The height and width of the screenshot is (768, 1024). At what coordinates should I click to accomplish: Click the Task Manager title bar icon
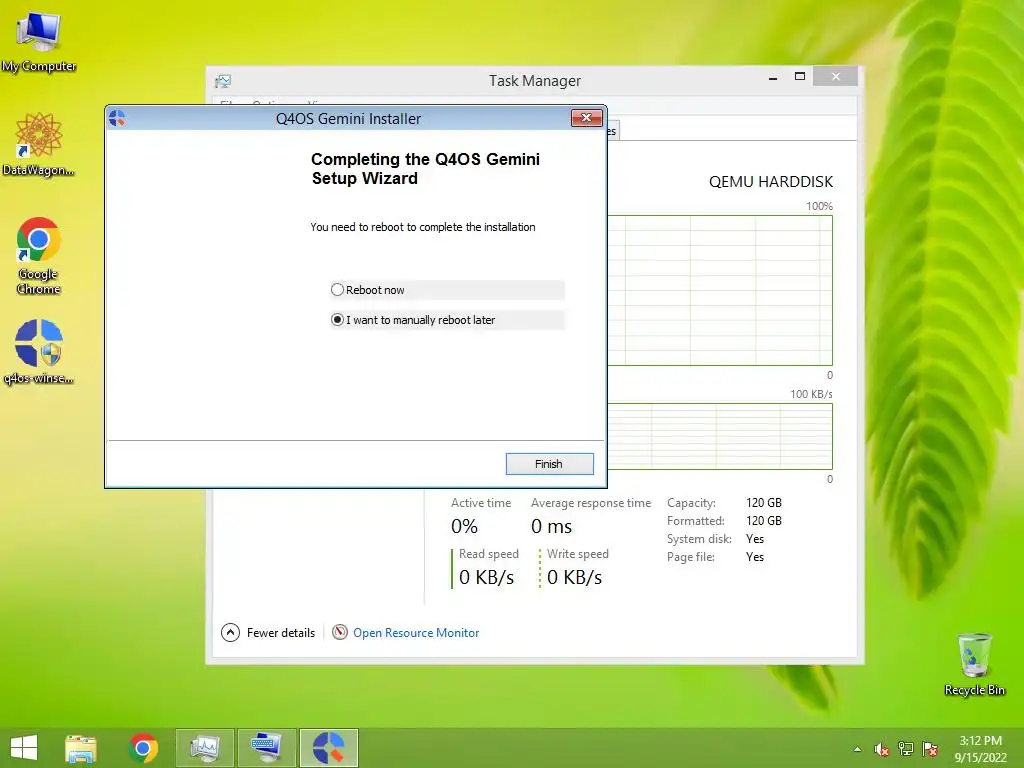click(x=223, y=81)
